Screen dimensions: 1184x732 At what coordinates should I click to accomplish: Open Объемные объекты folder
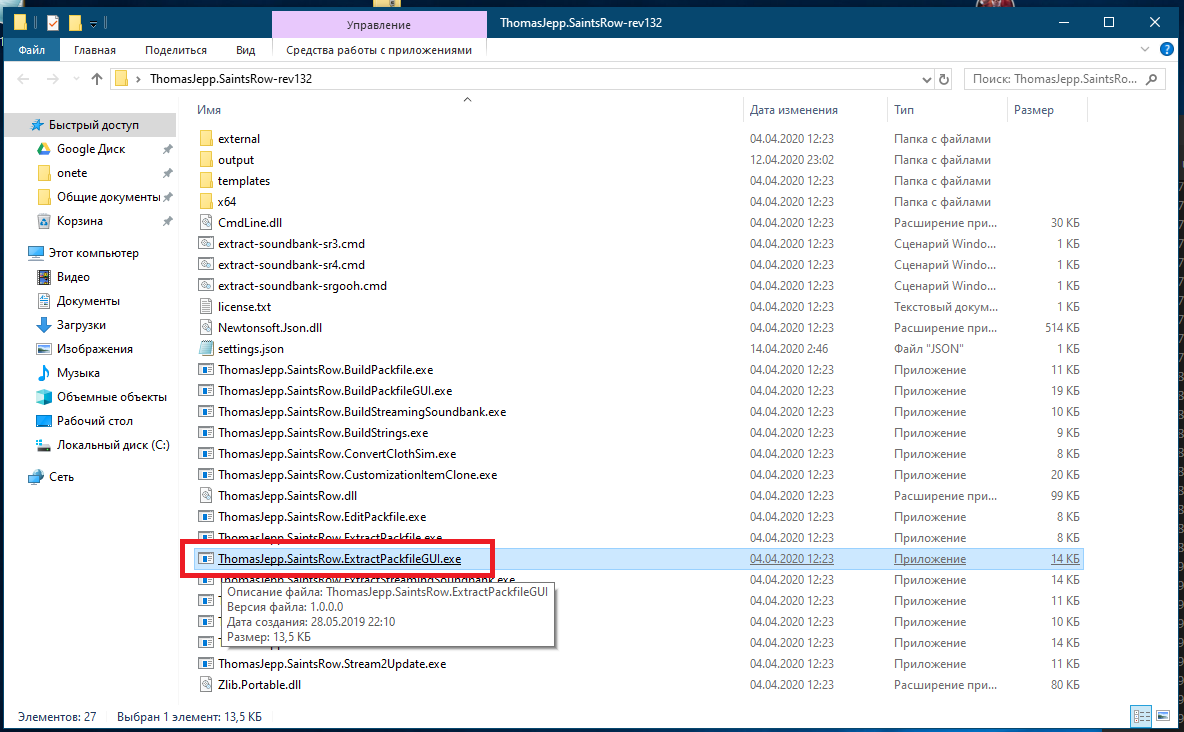coord(111,397)
